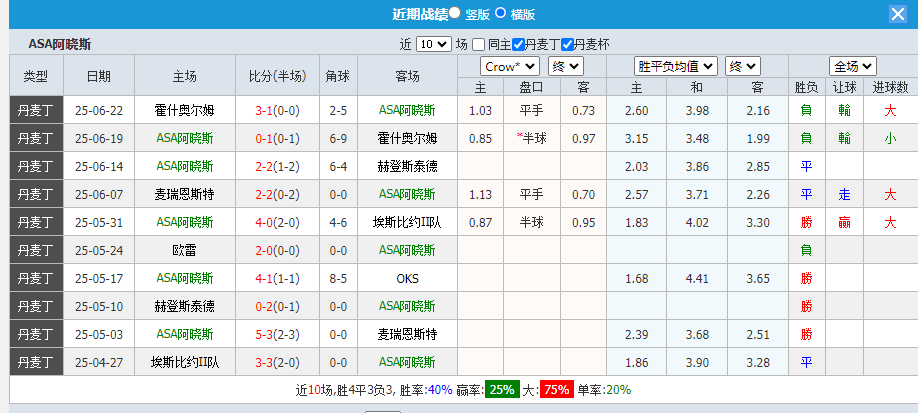The image size is (918, 413).
Task: Expand the 胜平负均值 odds type dropdown
Action: 676,66
